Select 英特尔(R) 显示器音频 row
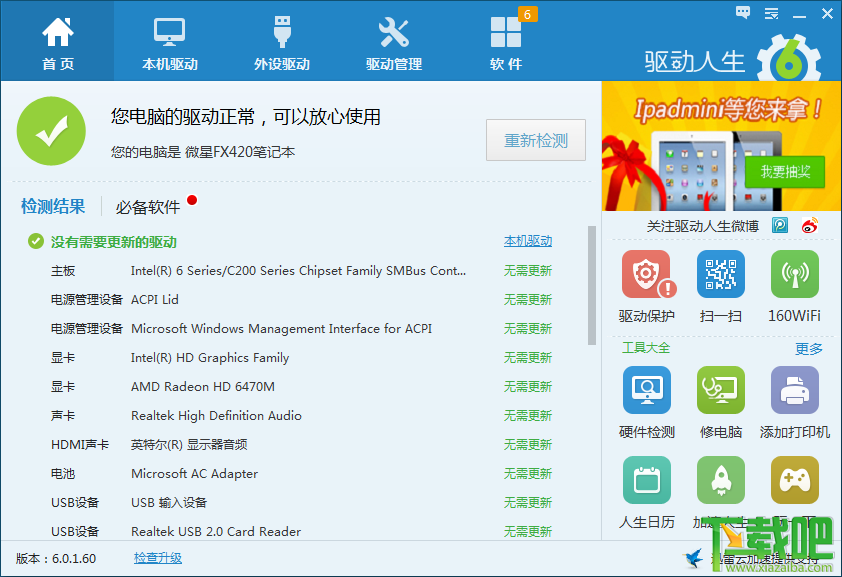The width and height of the screenshot is (842, 577). coord(302,444)
